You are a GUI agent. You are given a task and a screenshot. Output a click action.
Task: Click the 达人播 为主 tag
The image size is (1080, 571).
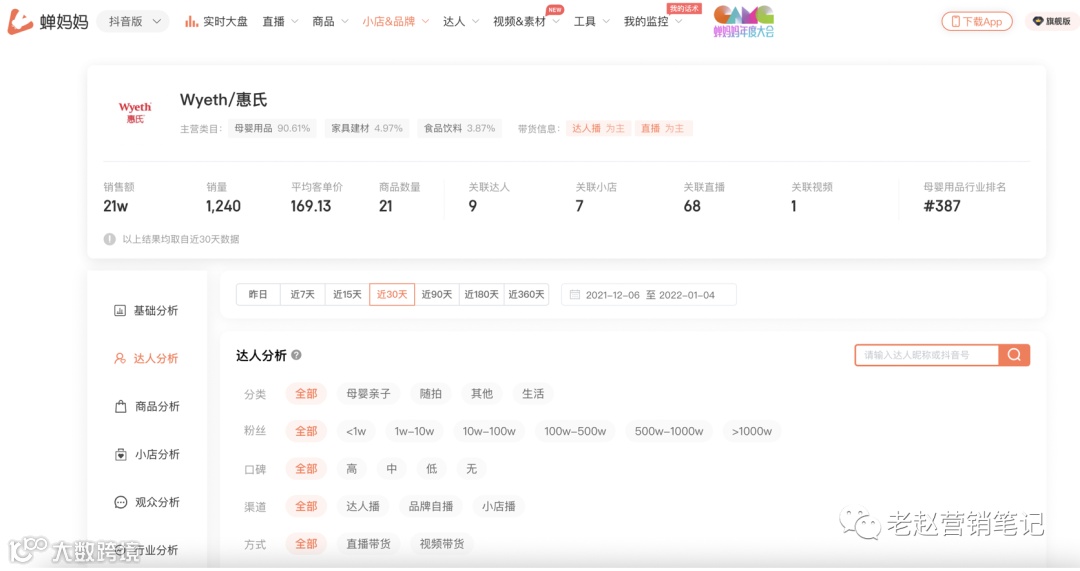(598, 128)
